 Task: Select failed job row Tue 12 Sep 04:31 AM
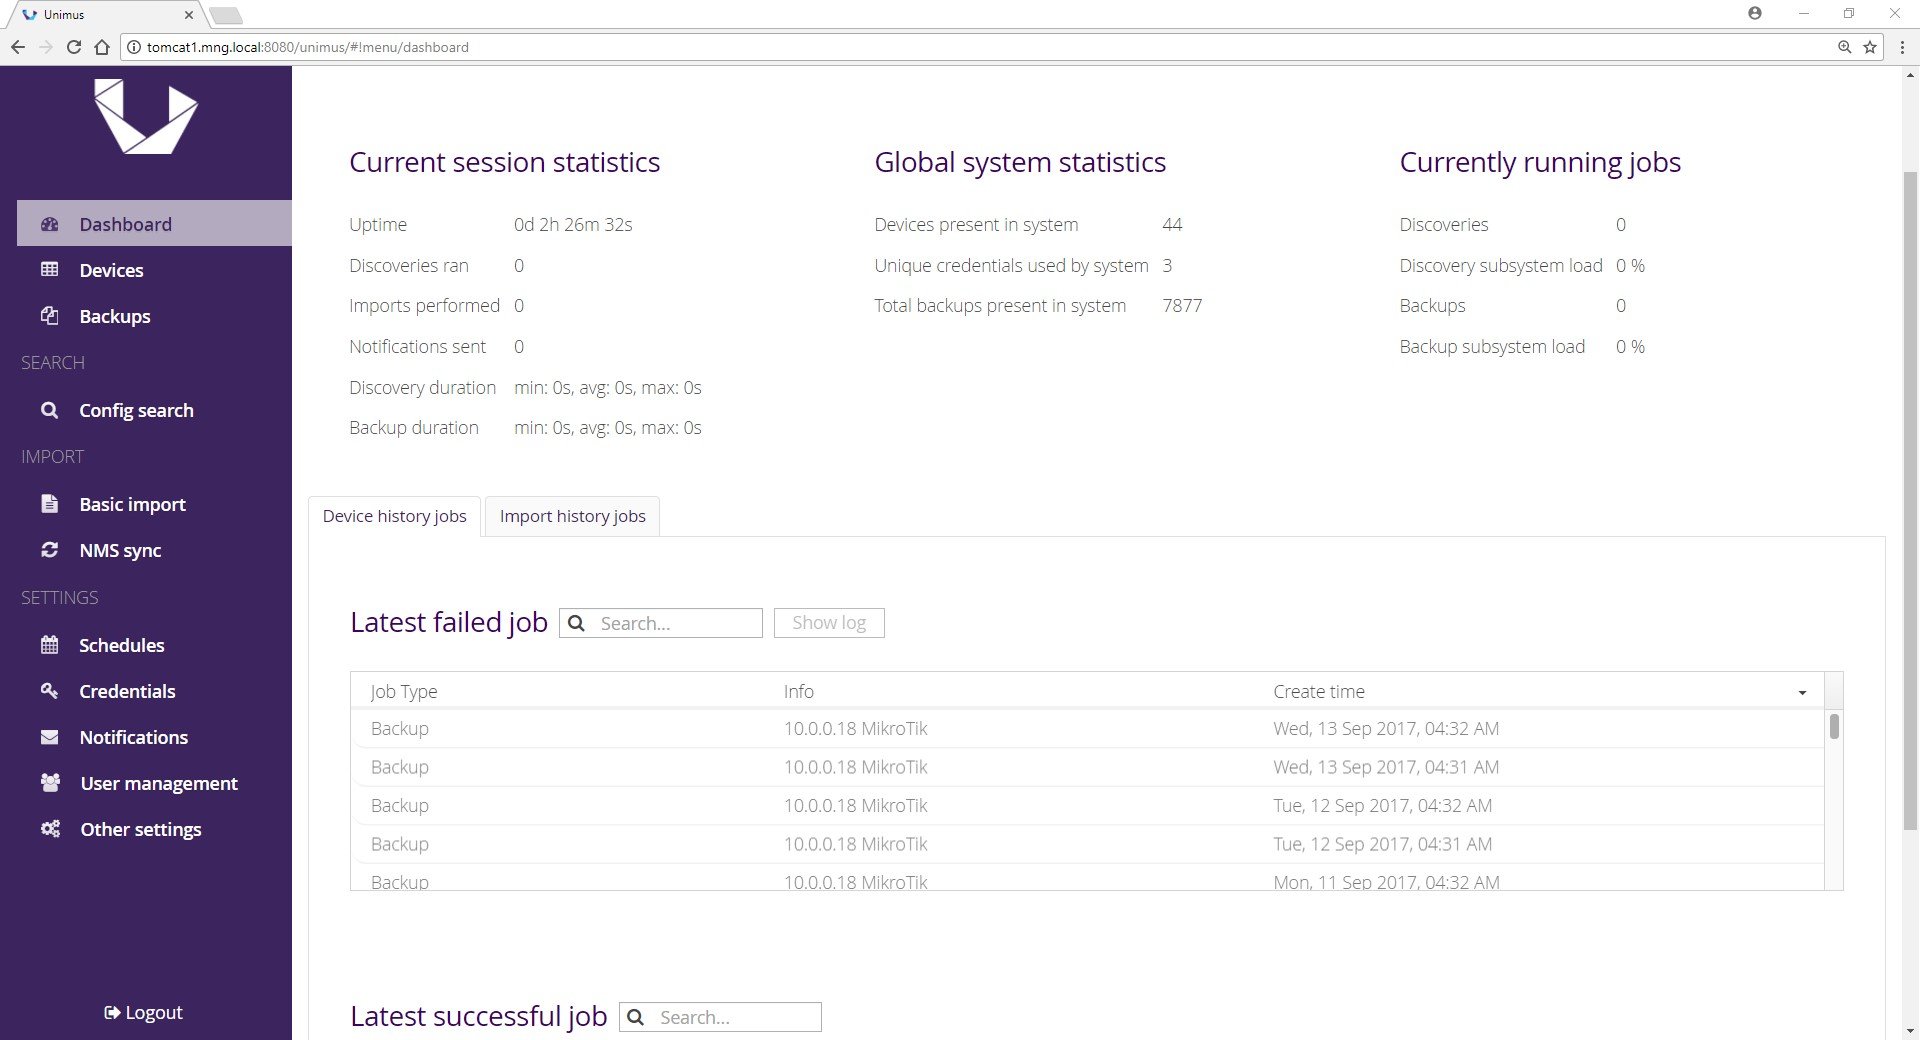click(x=1087, y=844)
